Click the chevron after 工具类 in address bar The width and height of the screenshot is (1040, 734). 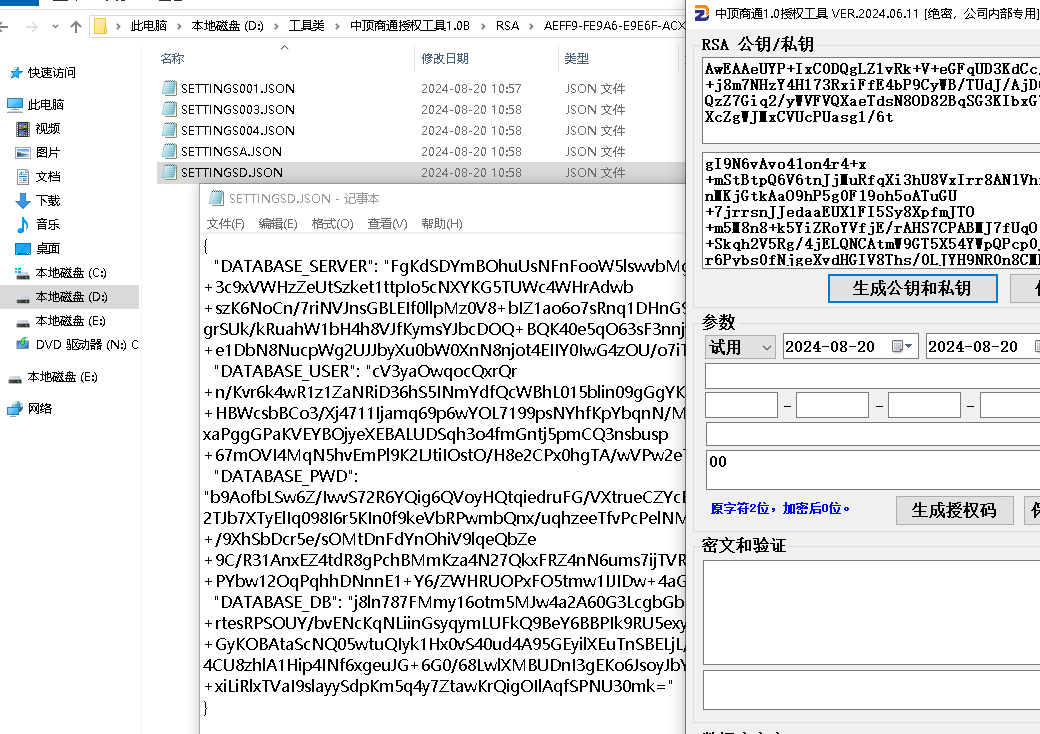click(335, 27)
